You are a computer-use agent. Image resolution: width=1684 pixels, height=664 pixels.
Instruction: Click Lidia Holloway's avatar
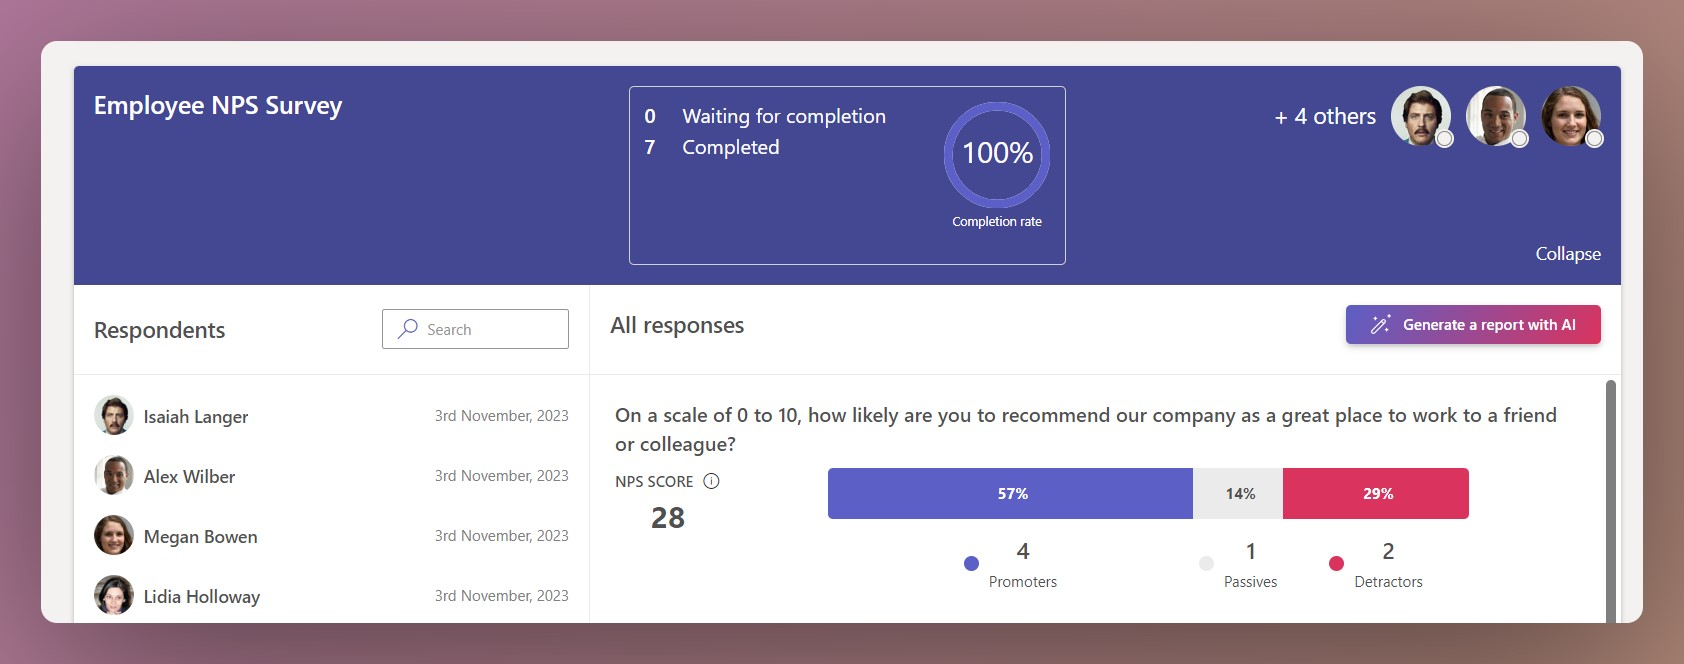[114, 595]
